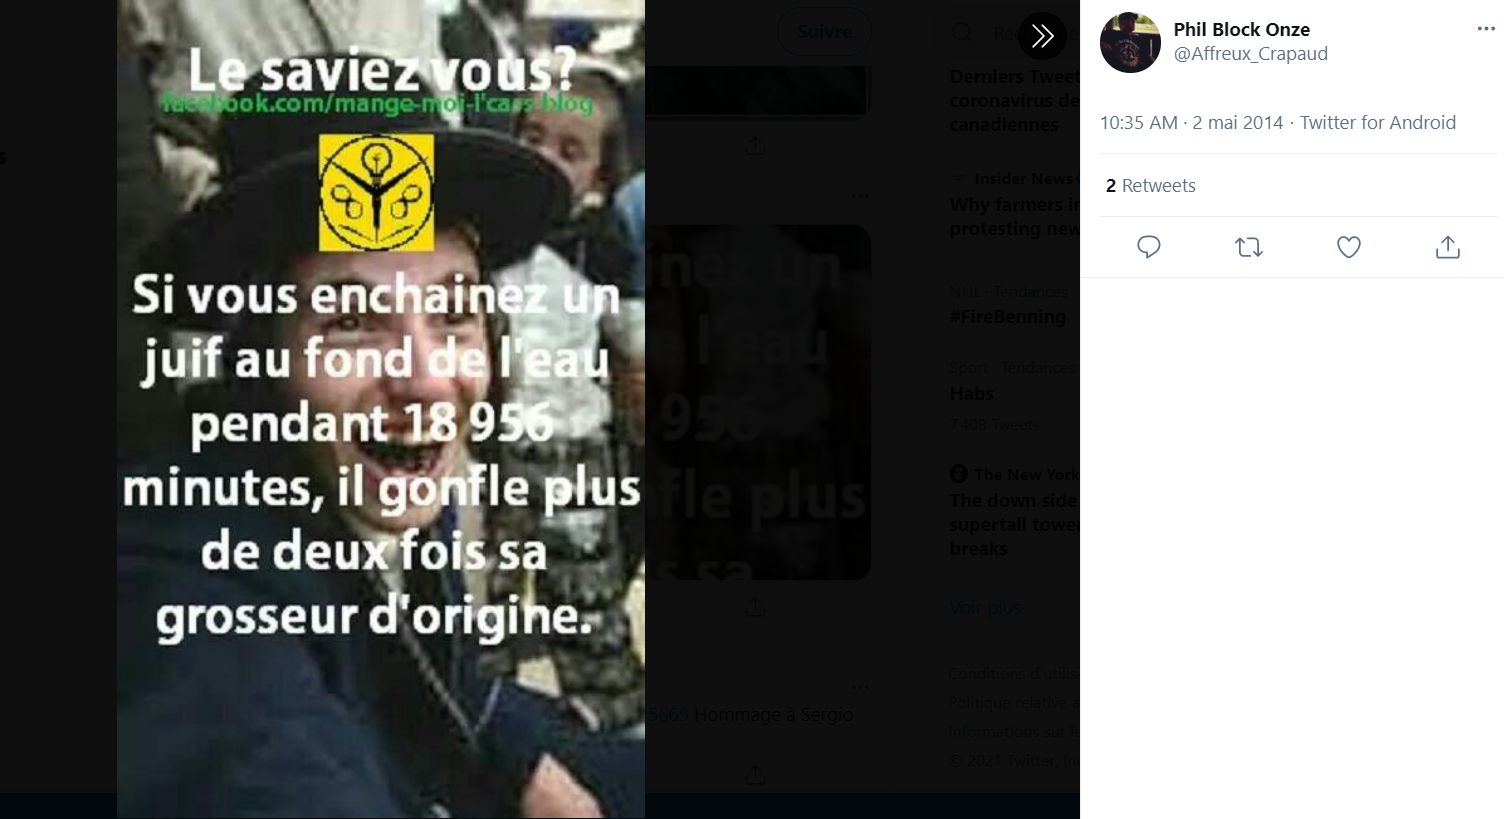Image resolution: width=1504 pixels, height=819 pixels.
Task: Open the Phil Block Onze display name link
Action: pyautogui.click(x=1241, y=30)
